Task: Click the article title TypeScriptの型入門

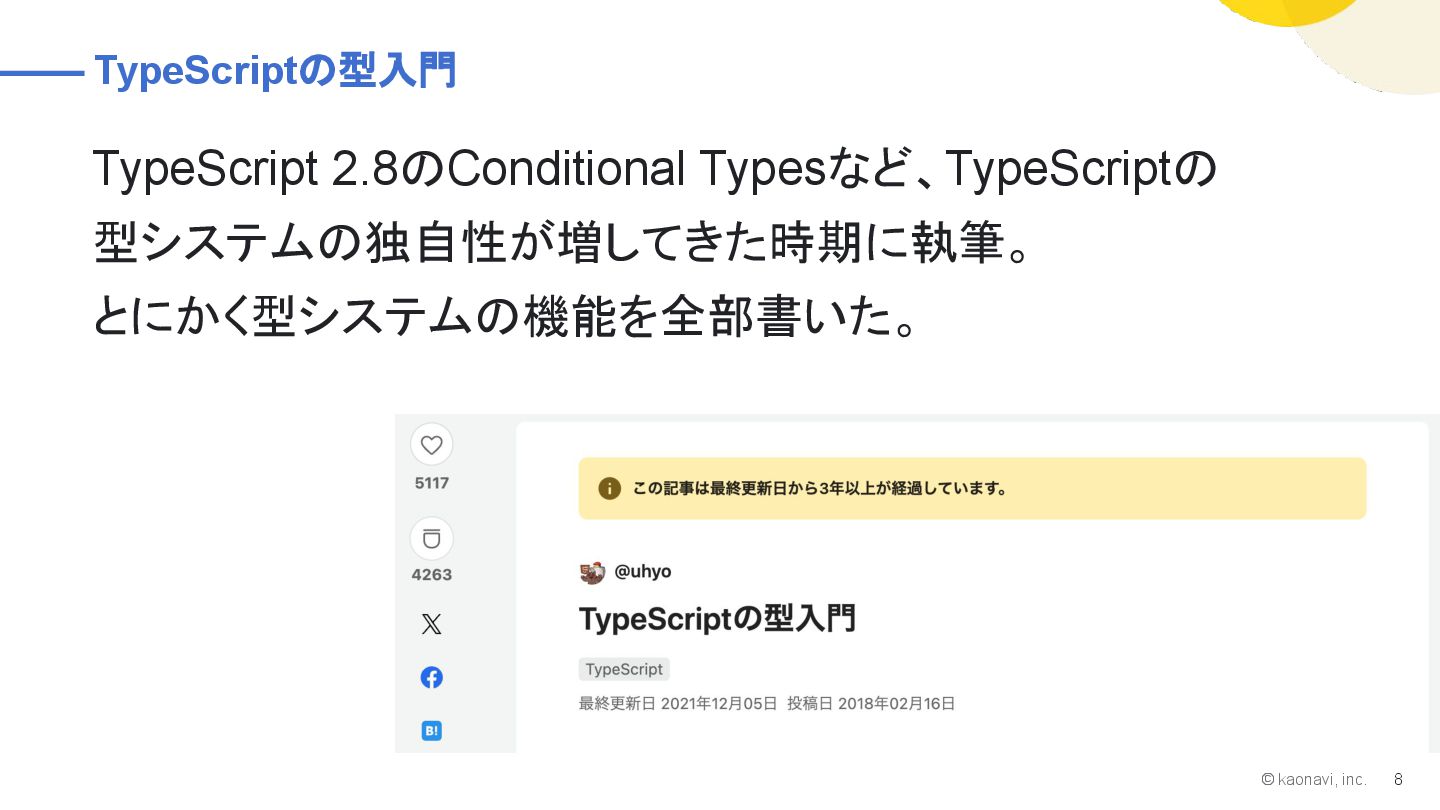Action: [717, 619]
